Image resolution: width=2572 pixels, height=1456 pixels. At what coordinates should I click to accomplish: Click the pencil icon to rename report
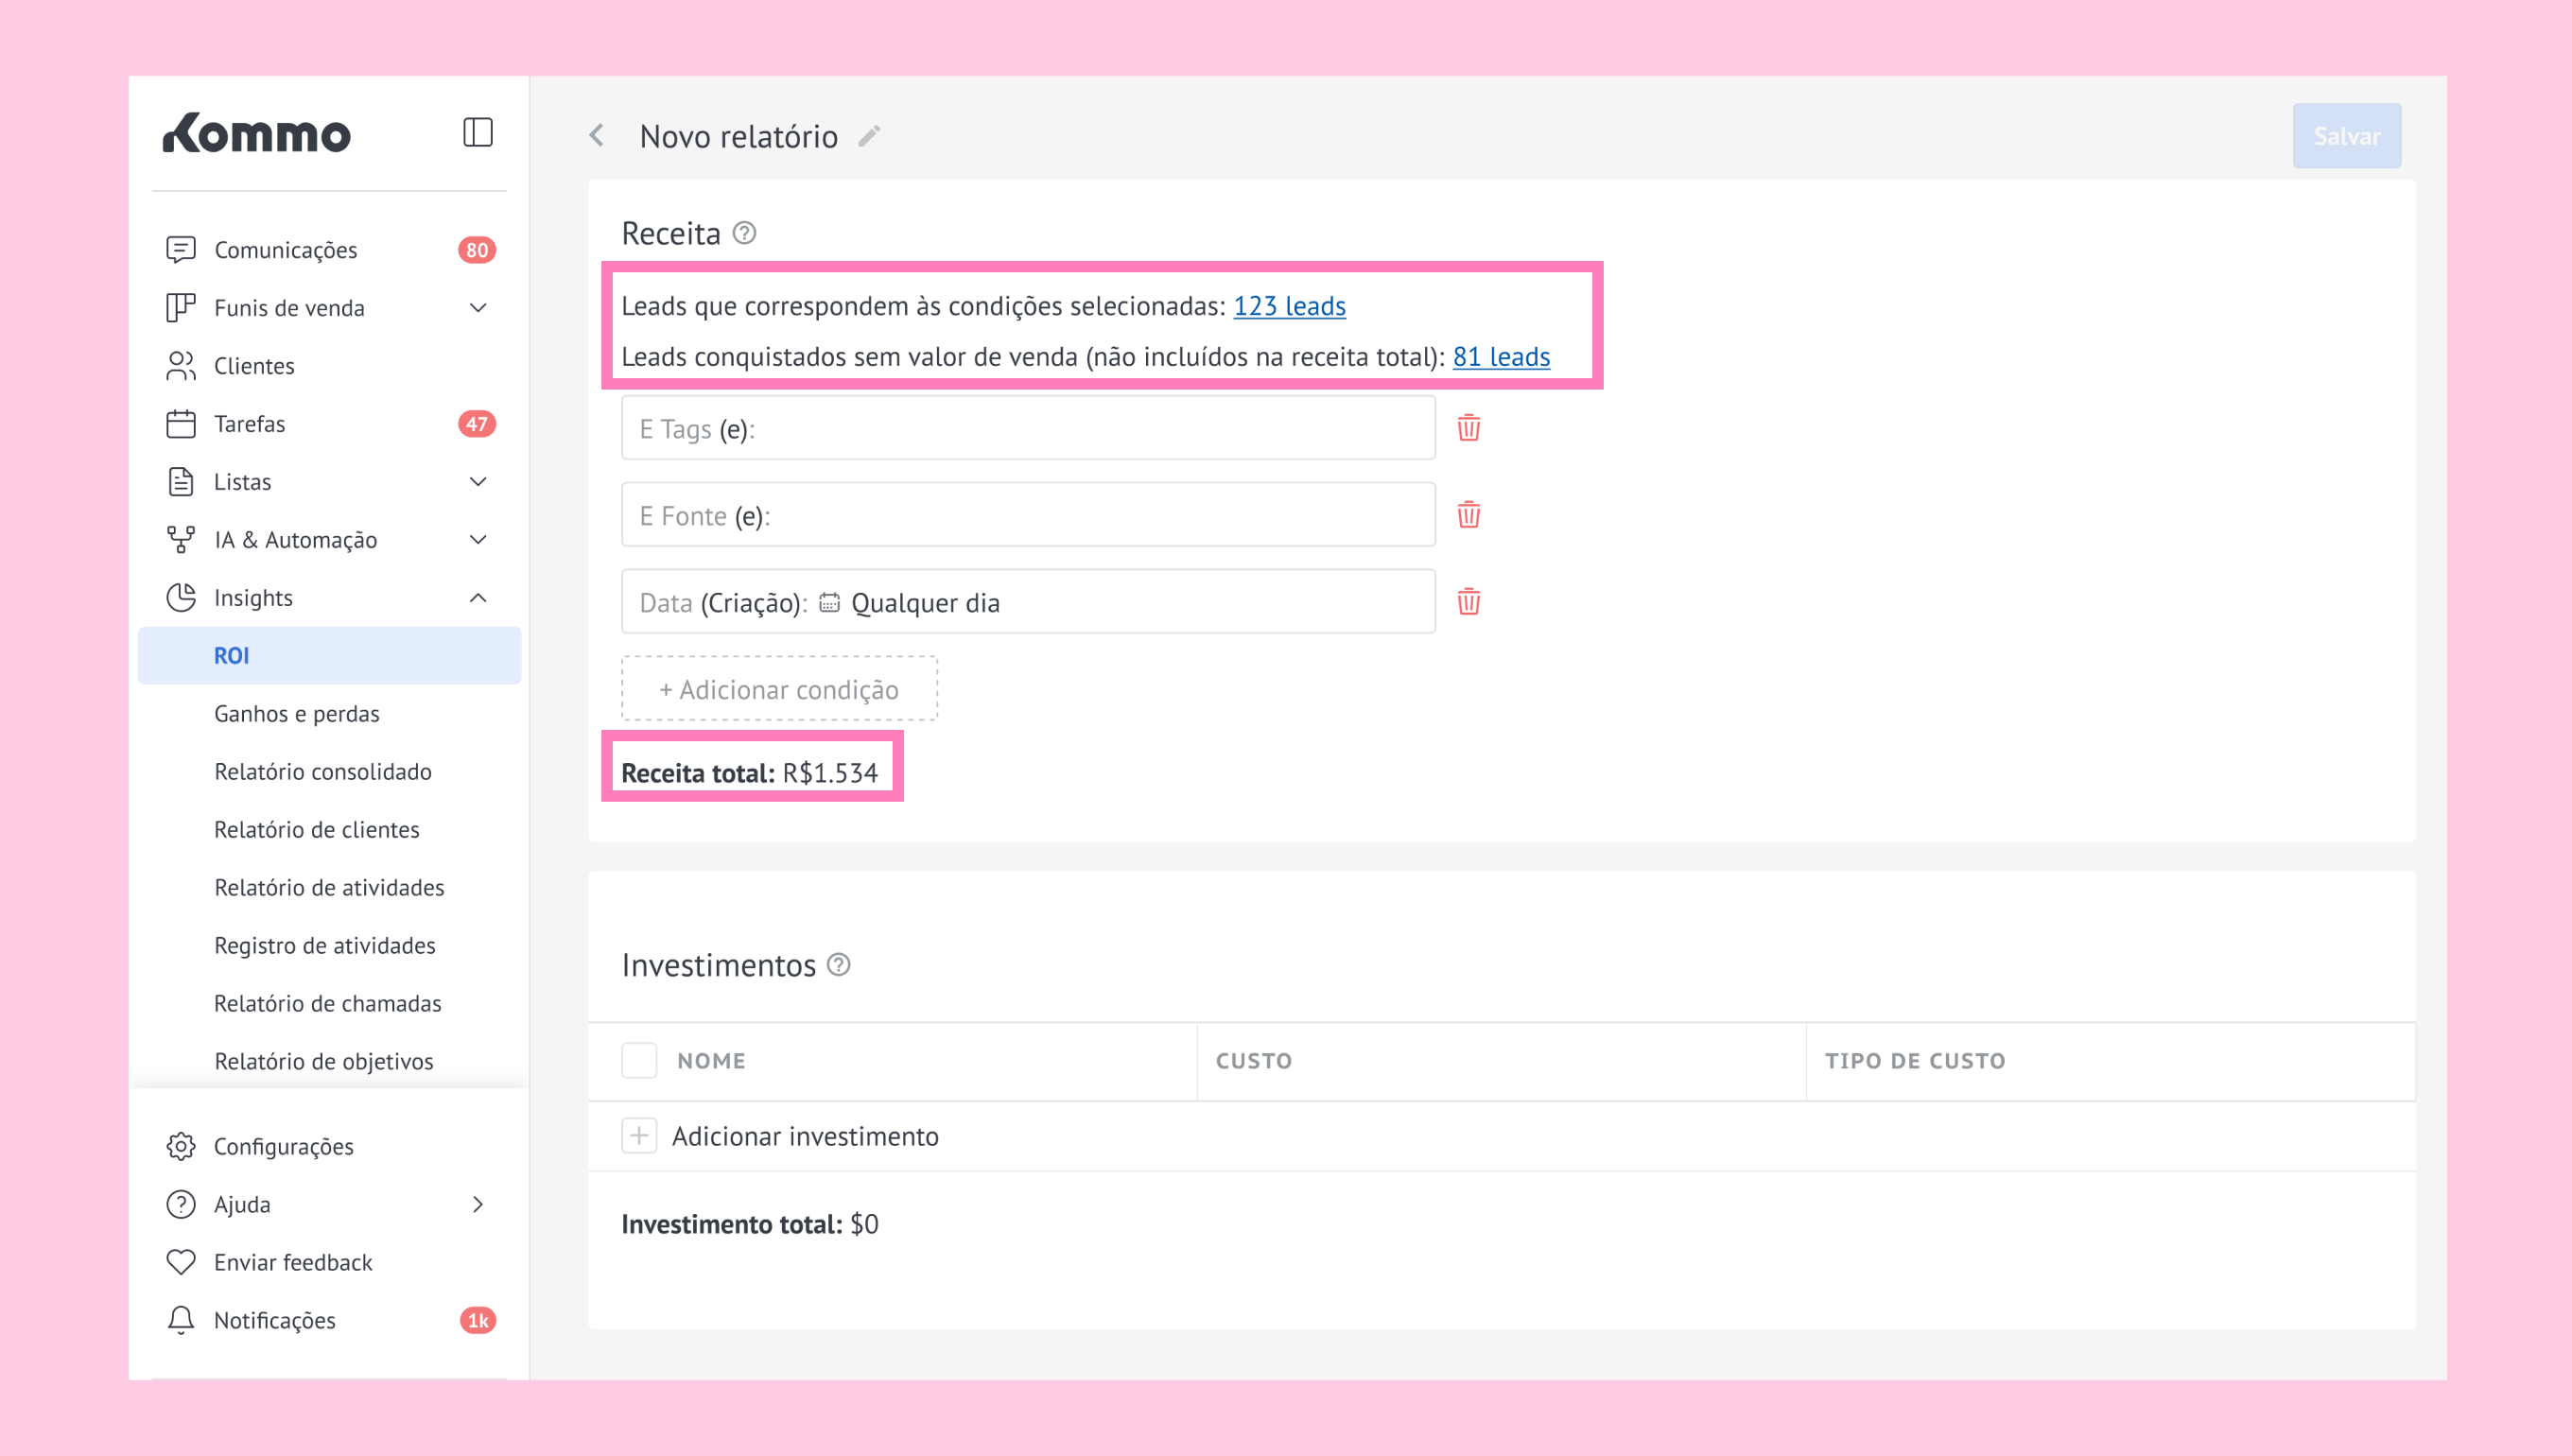click(869, 136)
